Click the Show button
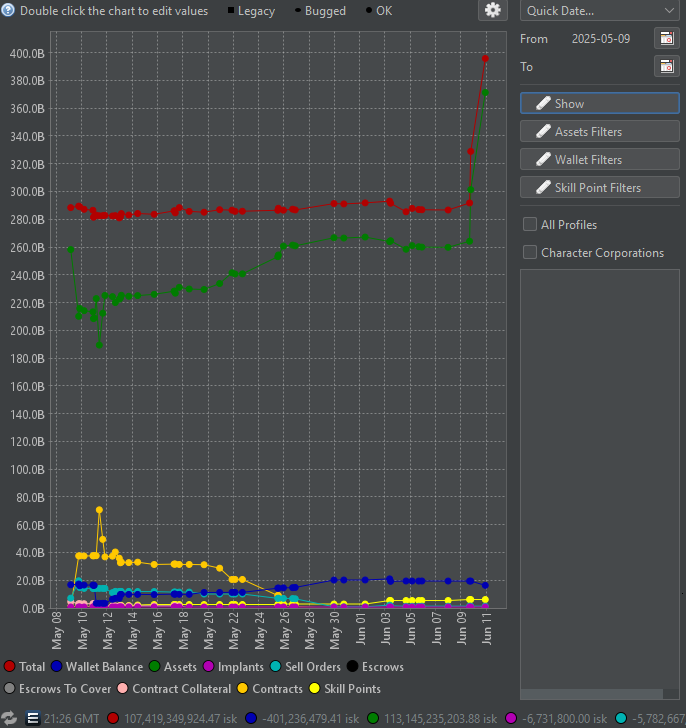686x728 pixels. point(600,104)
